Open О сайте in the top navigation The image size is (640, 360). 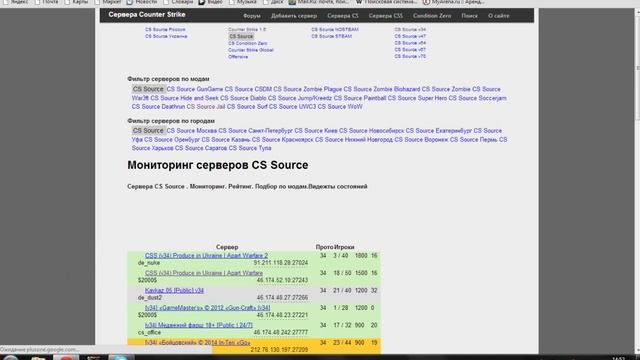click(499, 16)
